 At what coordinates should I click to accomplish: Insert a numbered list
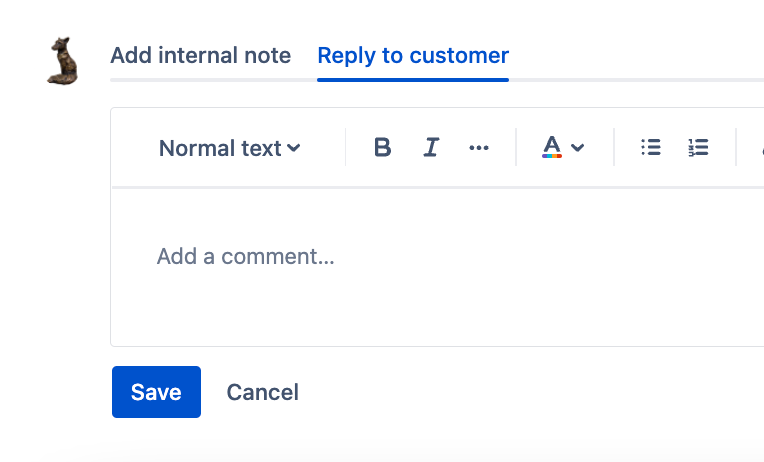pyautogui.click(x=698, y=147)
